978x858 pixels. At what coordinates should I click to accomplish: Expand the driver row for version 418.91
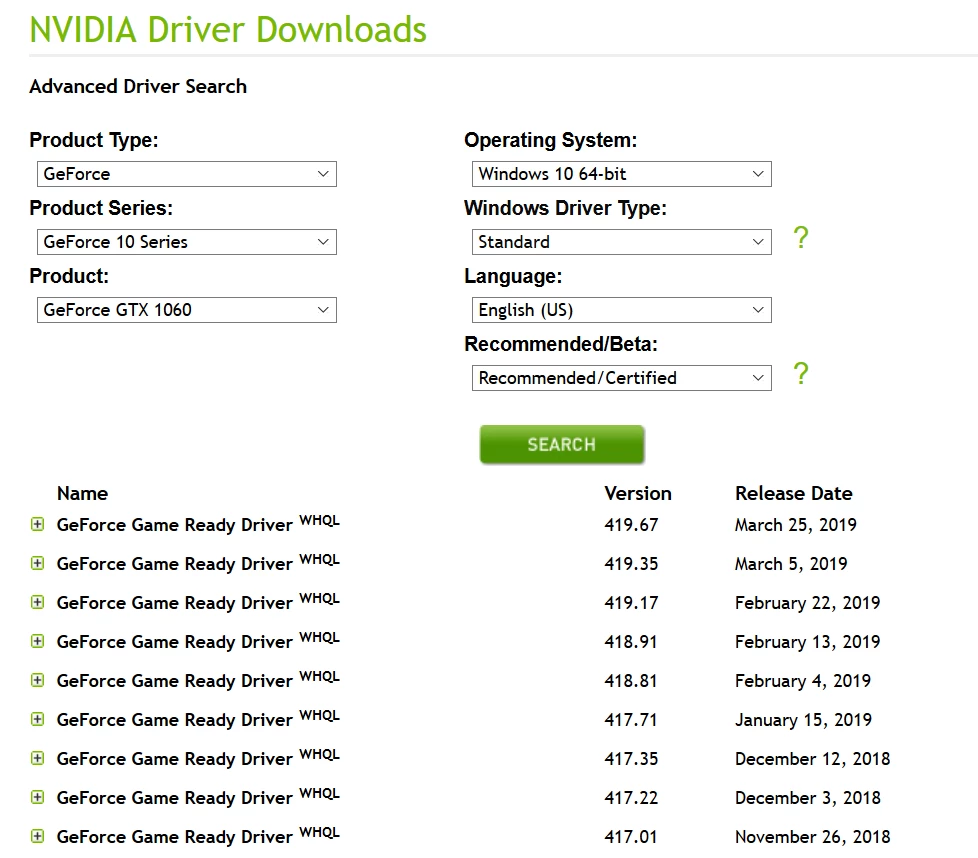(x=37, y=642)
